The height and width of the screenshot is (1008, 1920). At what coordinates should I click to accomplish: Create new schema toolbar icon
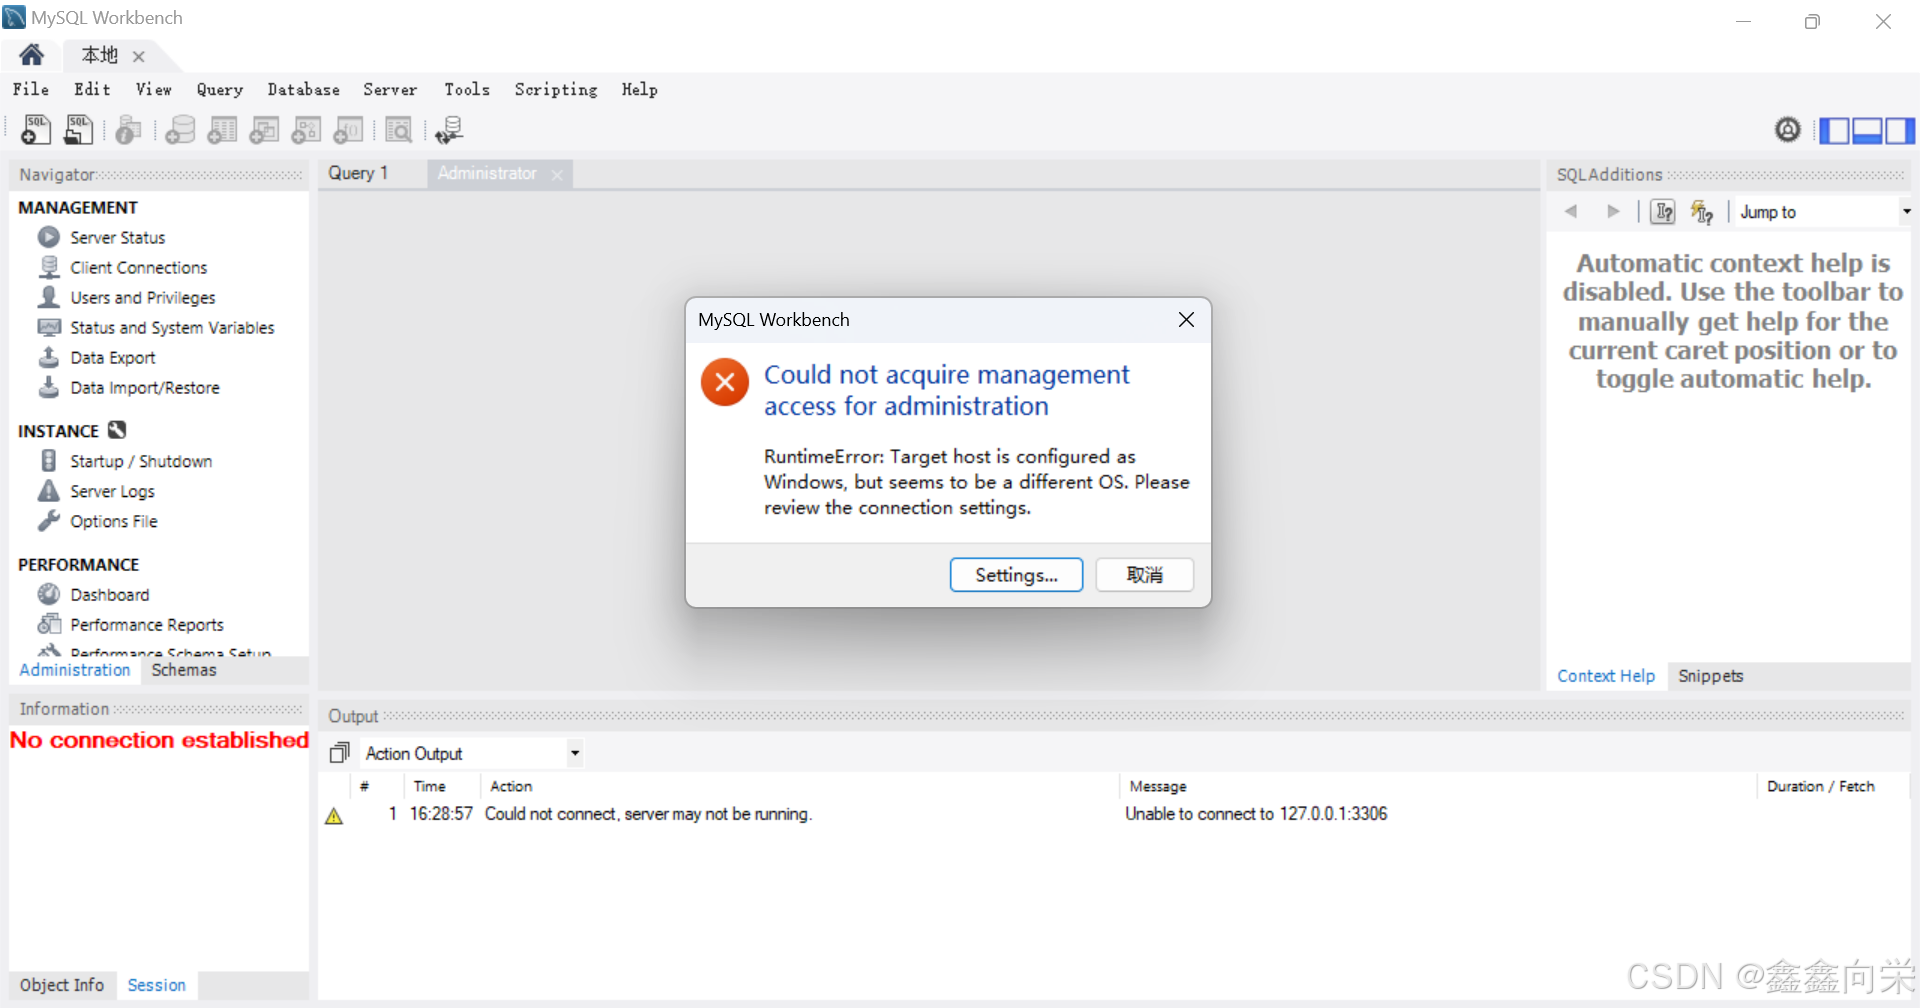coord(180,130)
